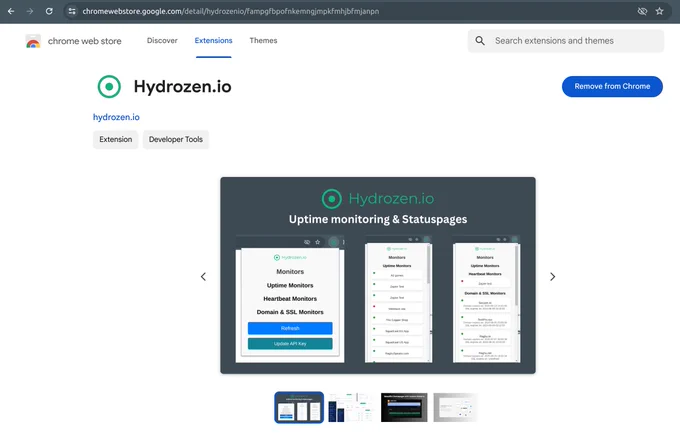Click the Hydrozen.io page heading
This screenshot has height=439, width=680.
pyautogui.click(x=182, y=86)
